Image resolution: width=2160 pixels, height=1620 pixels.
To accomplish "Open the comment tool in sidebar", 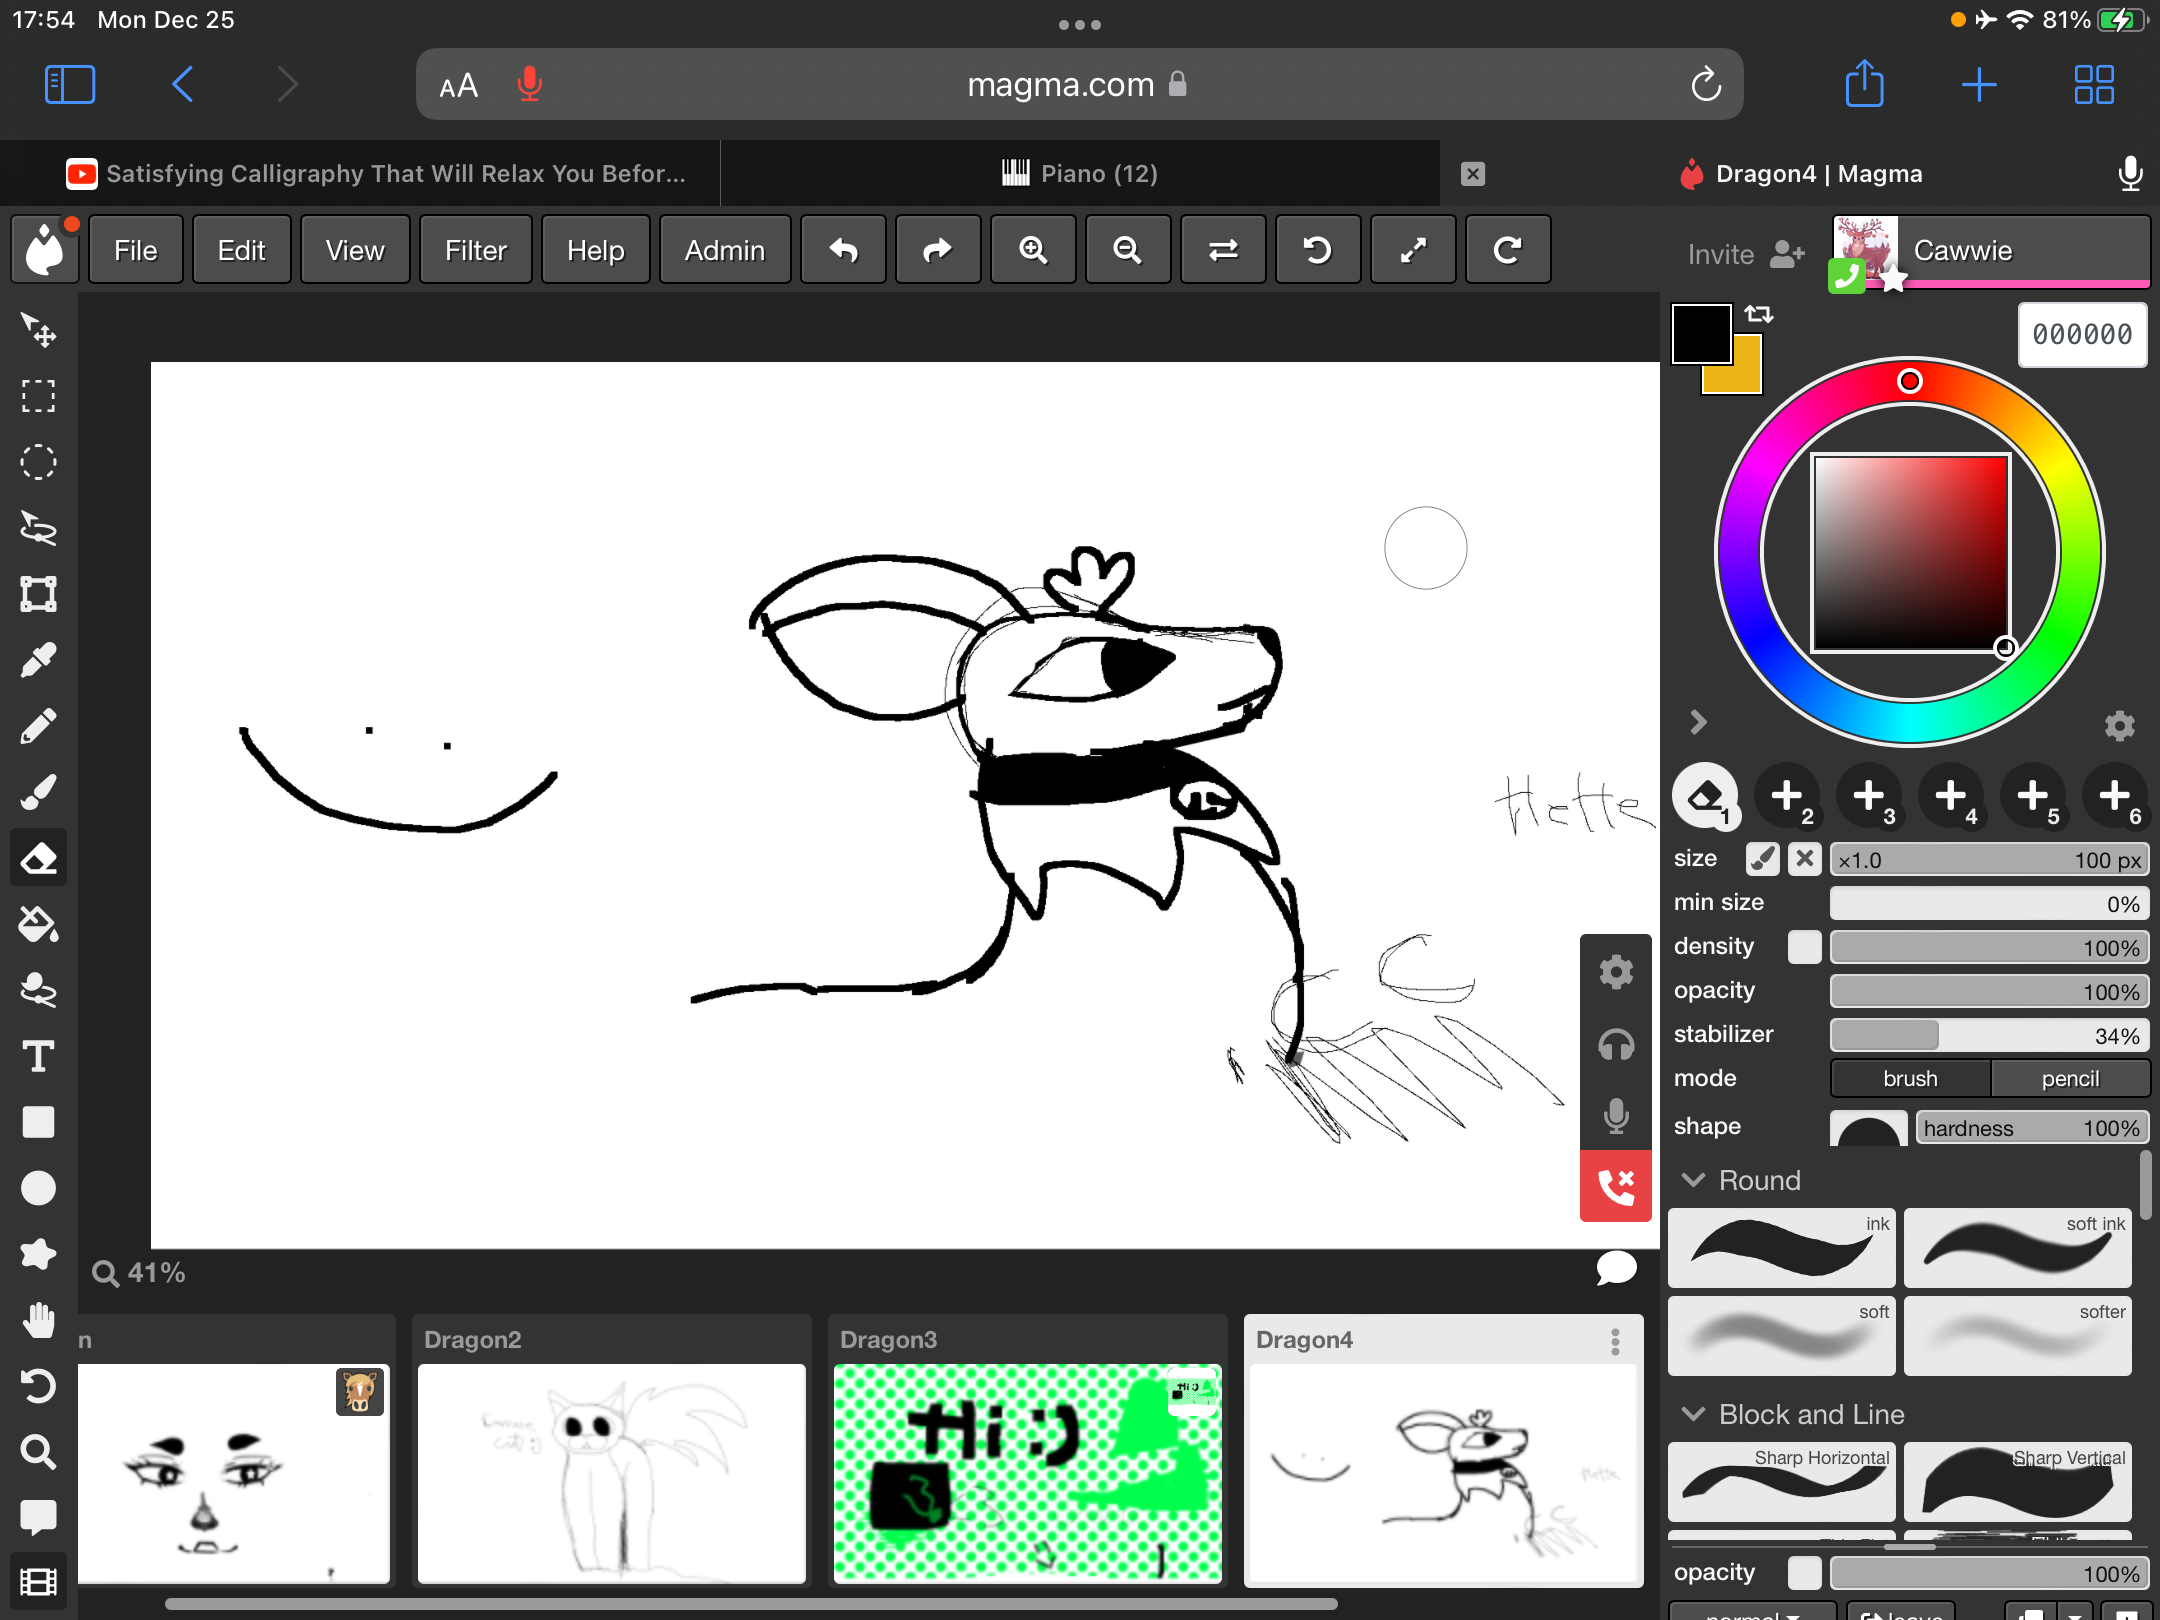I will click(x=39, y=1518).
